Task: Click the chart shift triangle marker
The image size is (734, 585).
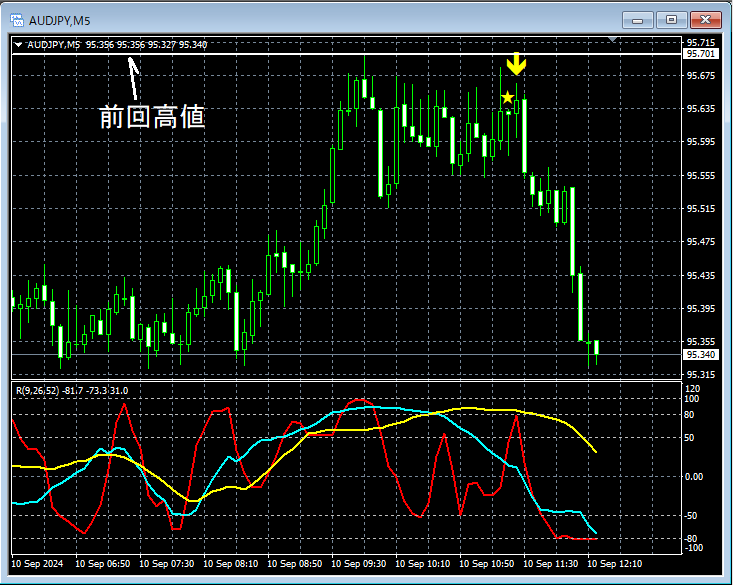Action: pos(612,40)
